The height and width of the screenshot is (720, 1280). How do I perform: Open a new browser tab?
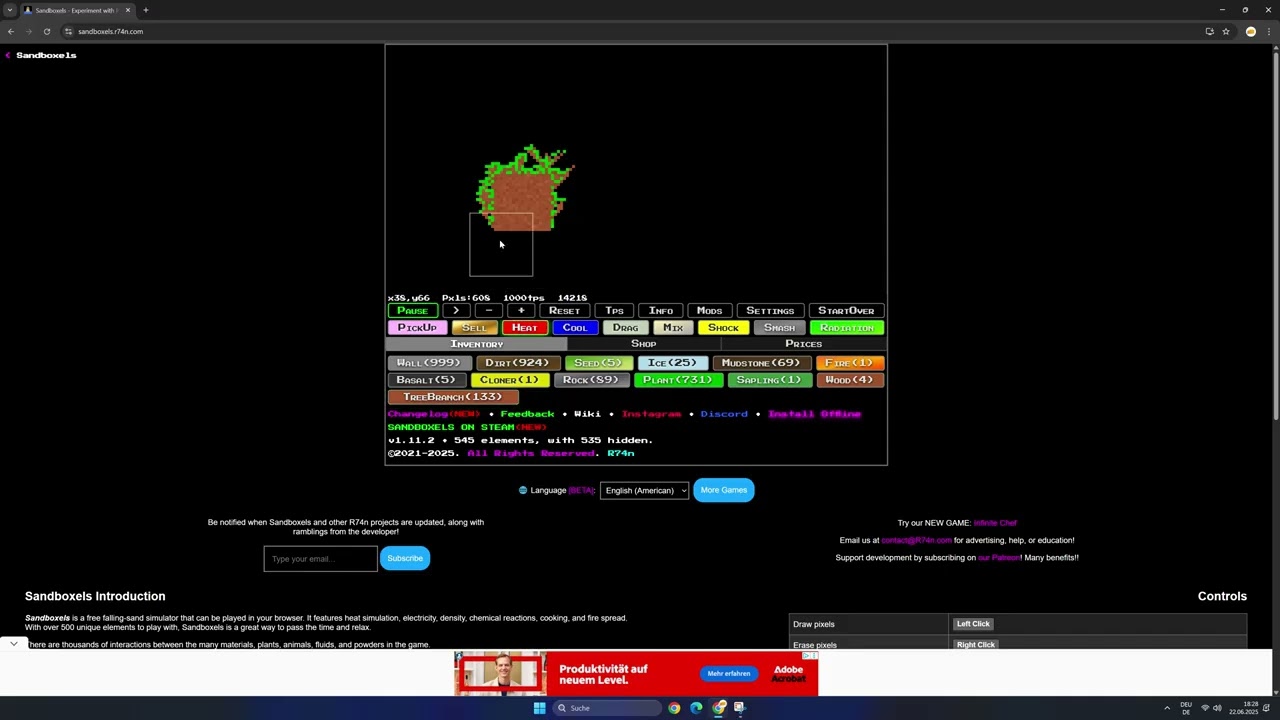tap(145, 10)
